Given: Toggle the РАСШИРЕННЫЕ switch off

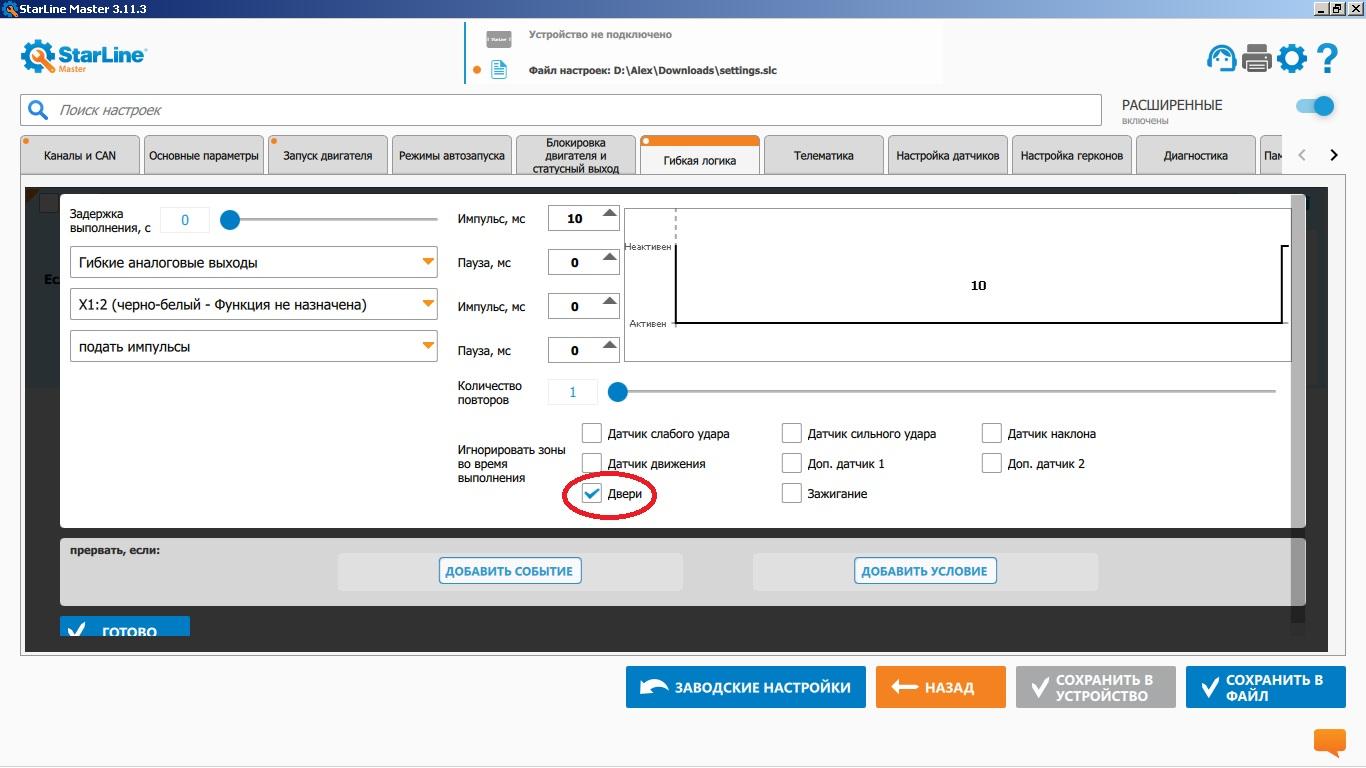Looking at the screenshot, I should 1315,106.
